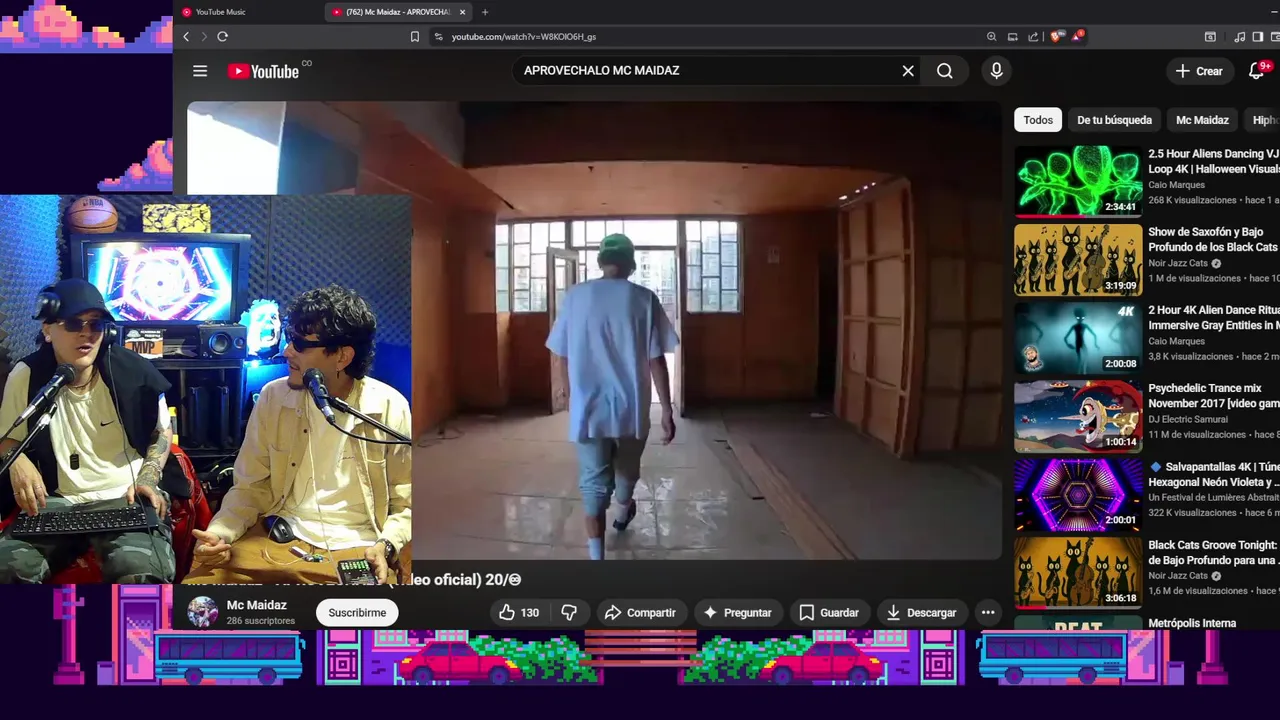Open Show de Saxofón y Bajo thumbnail
The image size is (1280, 720).
1078,259
